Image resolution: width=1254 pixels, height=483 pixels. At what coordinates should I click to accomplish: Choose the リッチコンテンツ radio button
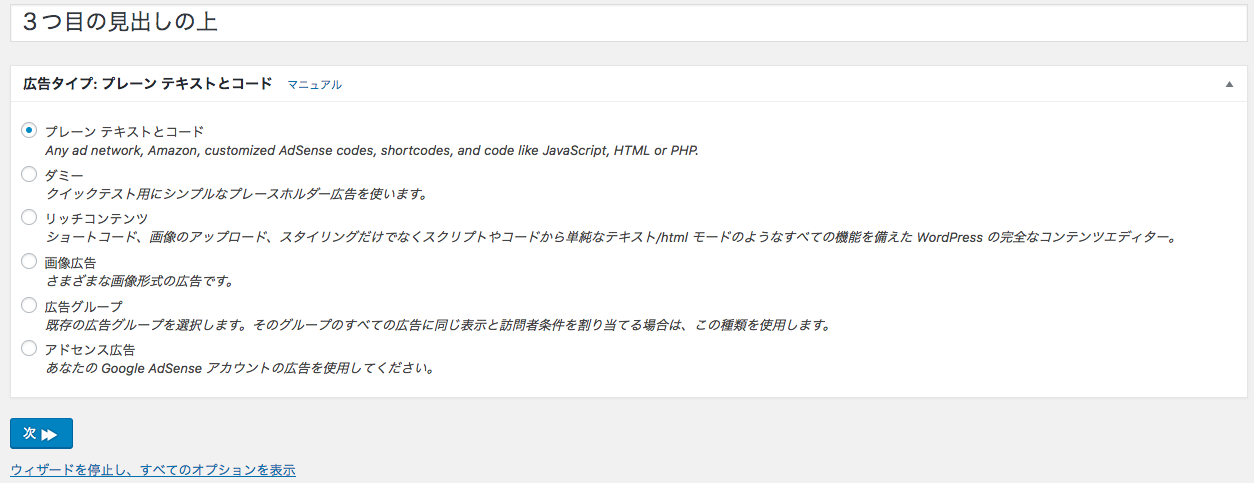tap(29, 217)
